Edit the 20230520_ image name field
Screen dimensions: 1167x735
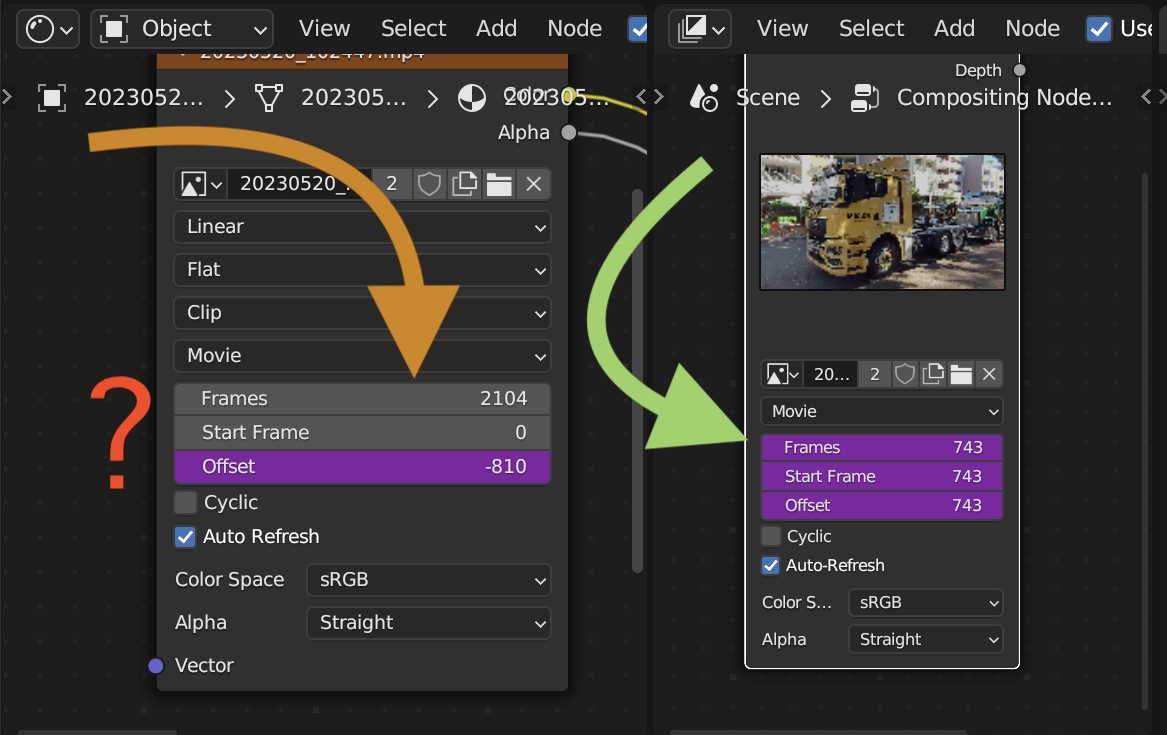click(x=299, y=184)
